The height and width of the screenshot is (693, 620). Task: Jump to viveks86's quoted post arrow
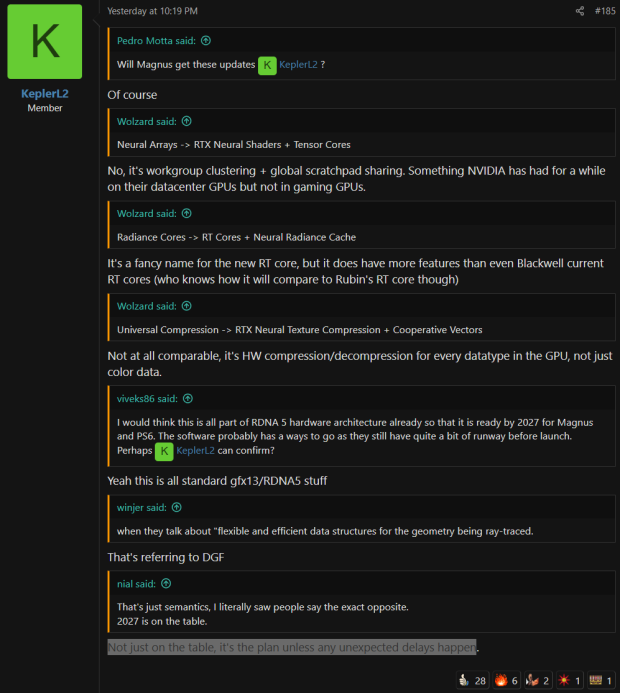click(x=188, y=399)
